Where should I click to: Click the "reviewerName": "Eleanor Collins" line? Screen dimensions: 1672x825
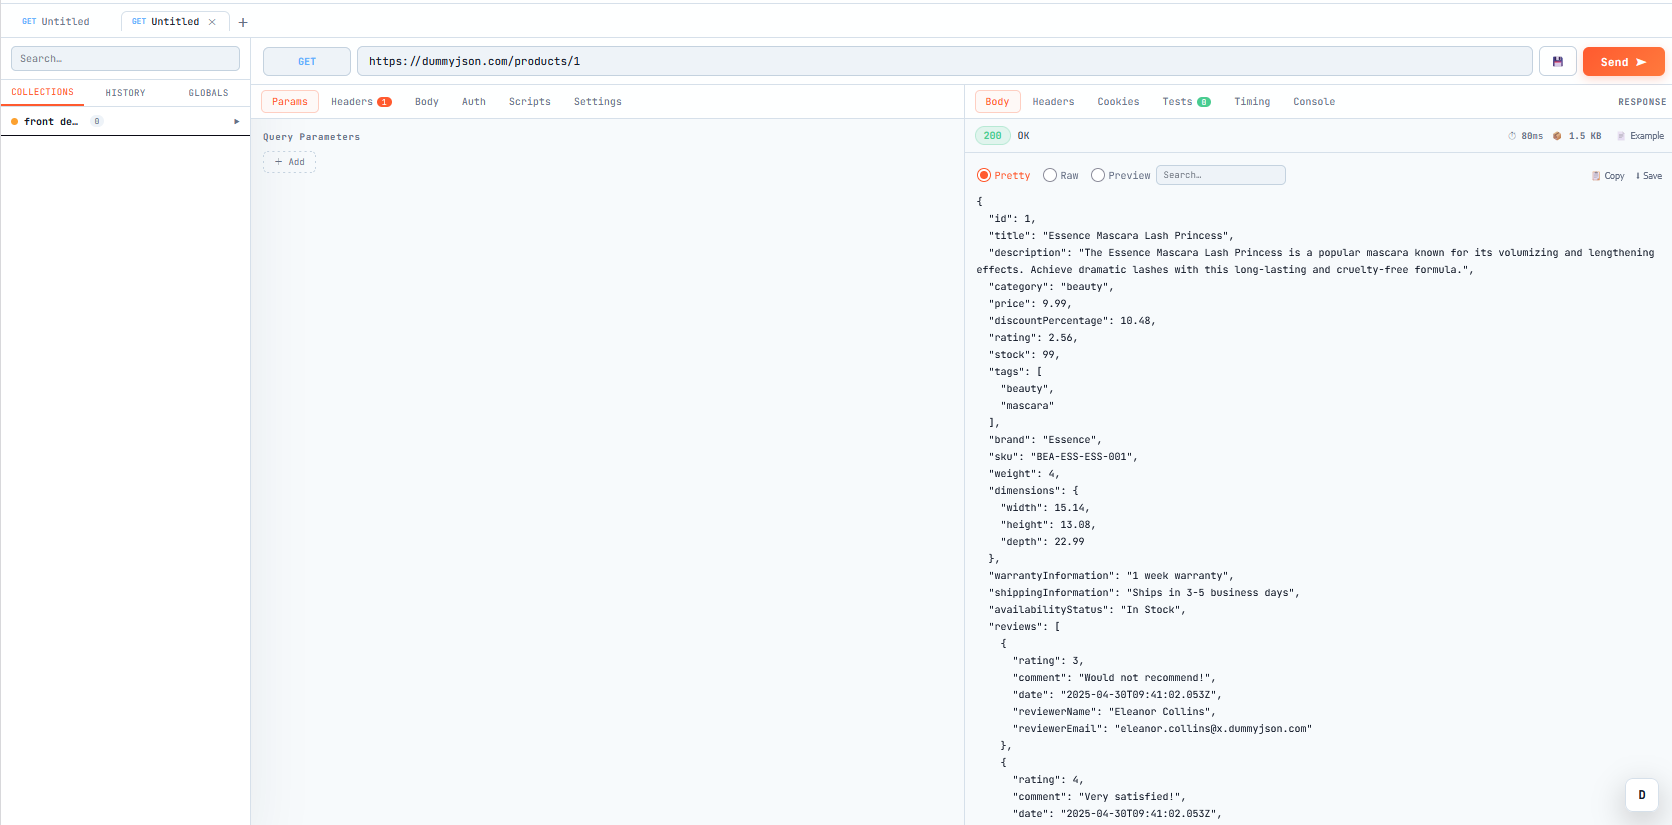point(1114,712)
